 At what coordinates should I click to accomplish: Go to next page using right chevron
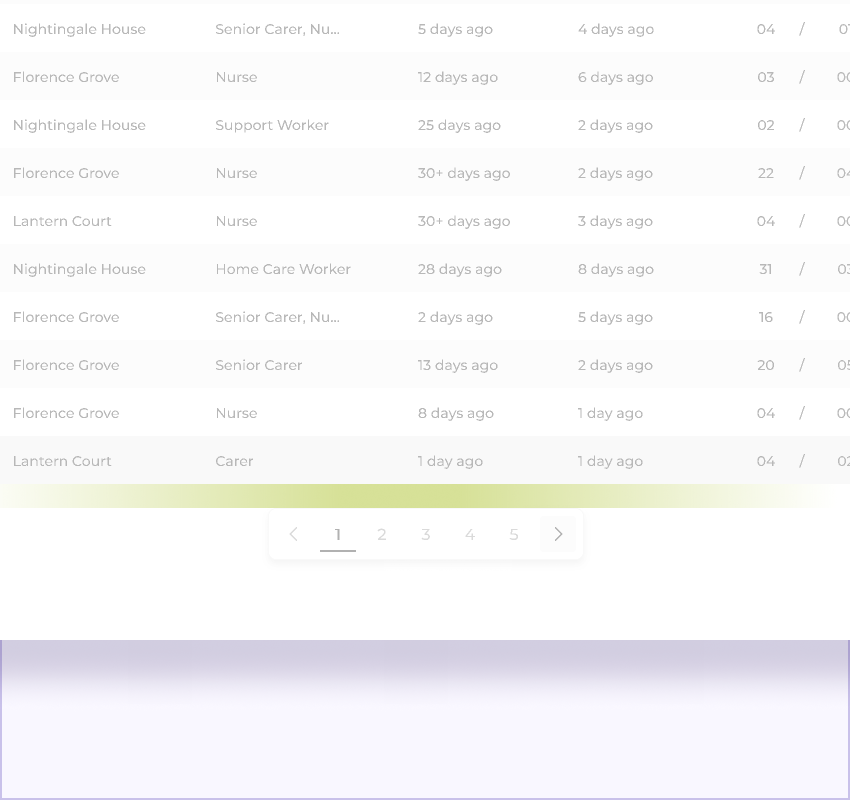tap(558, 534)
